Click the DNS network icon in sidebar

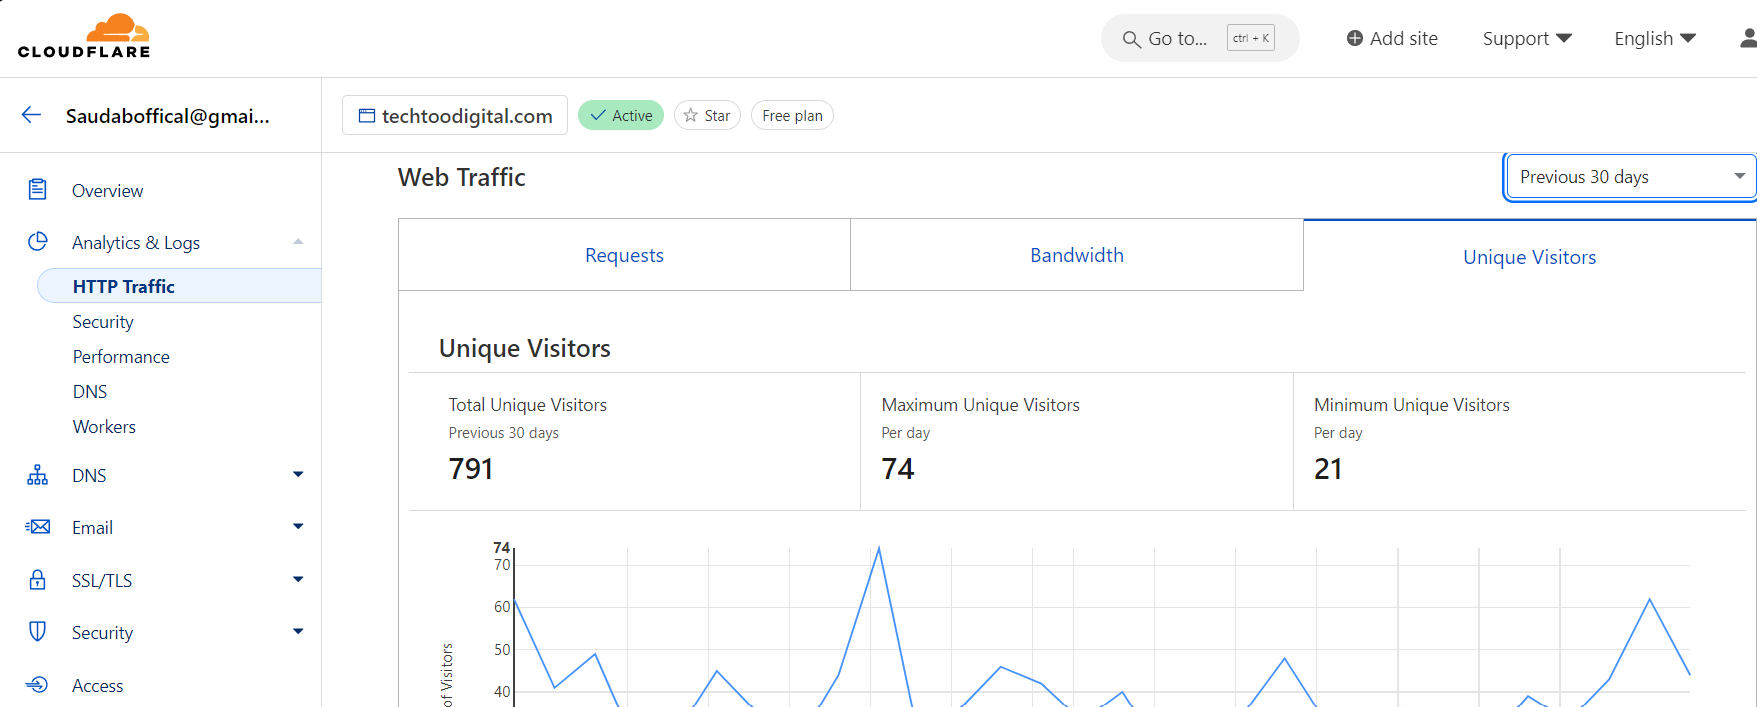(x=38, y=475)
